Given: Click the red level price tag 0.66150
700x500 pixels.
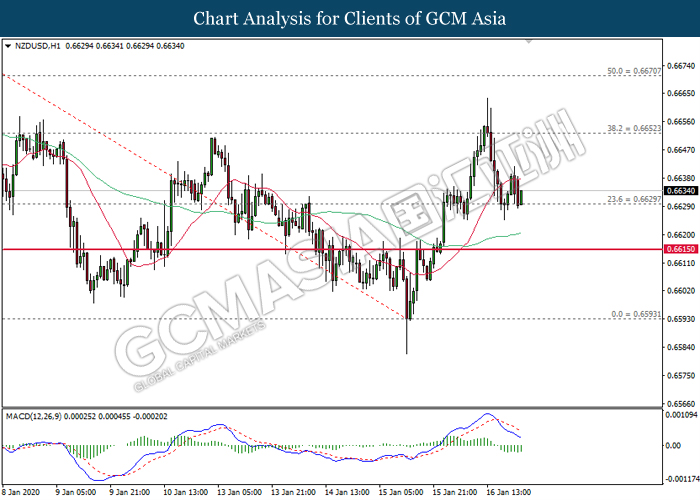Looking at the screenshot, I should (681, 249).
